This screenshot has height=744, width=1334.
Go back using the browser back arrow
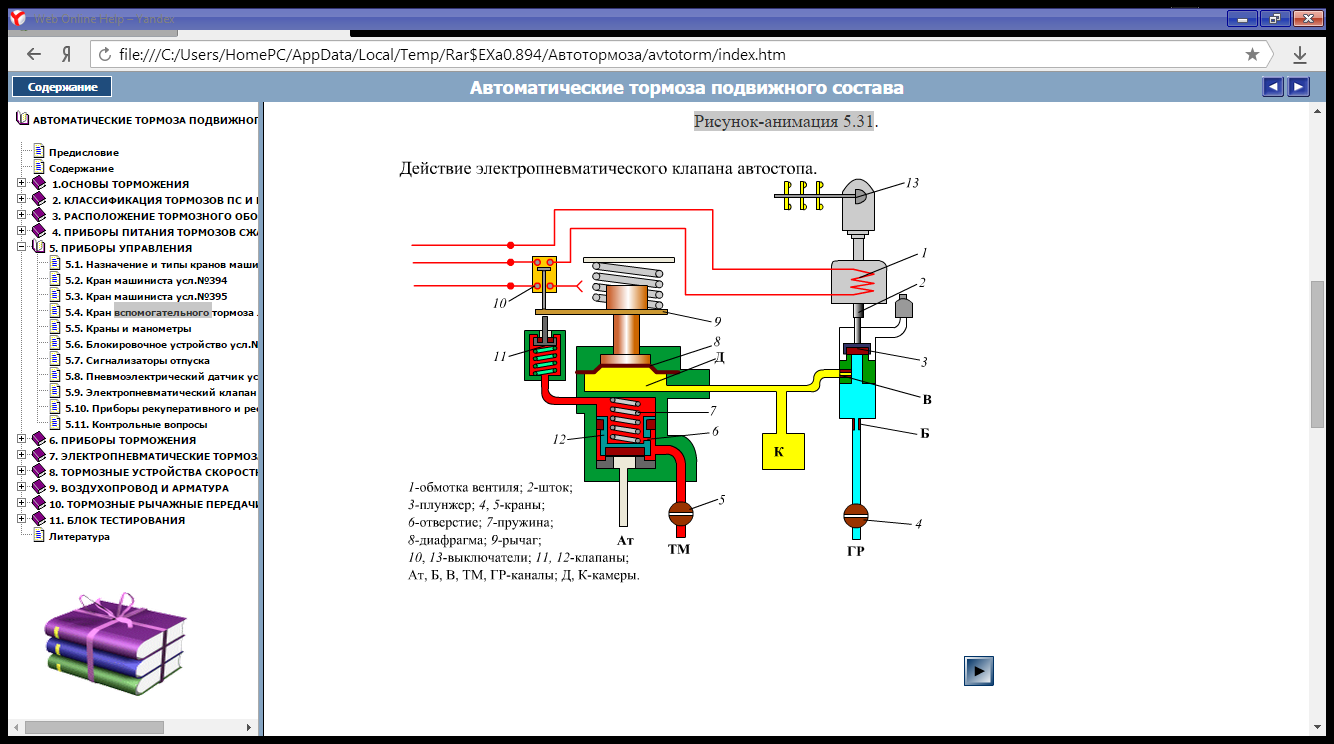(x=34, y=54)
